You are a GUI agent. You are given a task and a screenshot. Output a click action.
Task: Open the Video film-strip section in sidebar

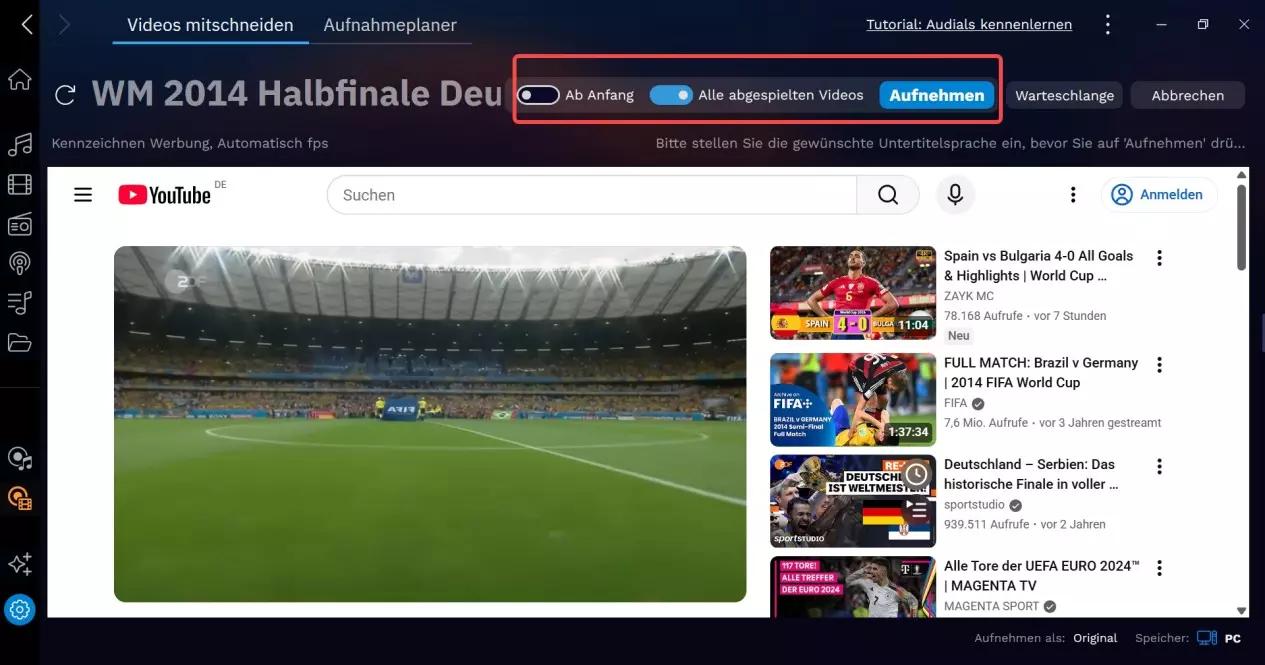click(x=19, y=184)
